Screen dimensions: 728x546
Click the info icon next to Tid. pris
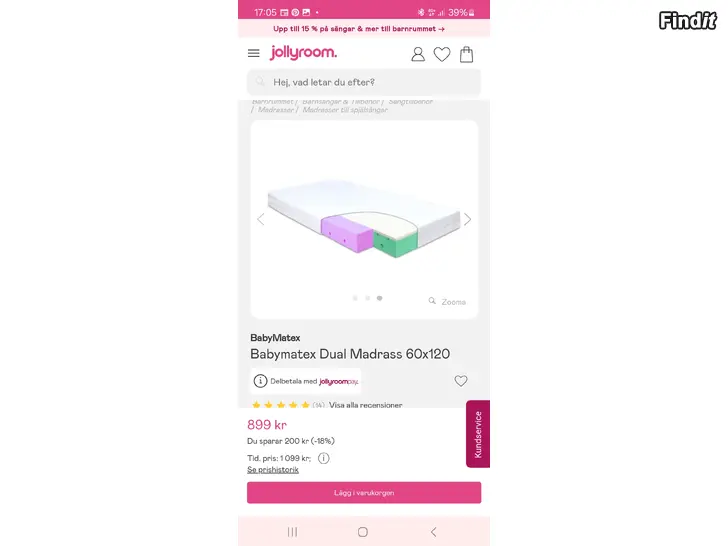324,458
